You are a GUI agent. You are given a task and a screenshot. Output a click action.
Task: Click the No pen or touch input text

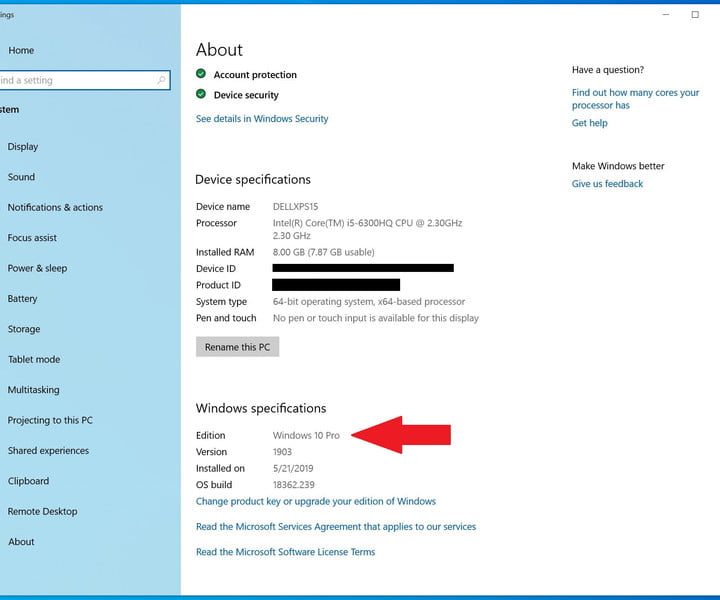(x=376, y=318)
